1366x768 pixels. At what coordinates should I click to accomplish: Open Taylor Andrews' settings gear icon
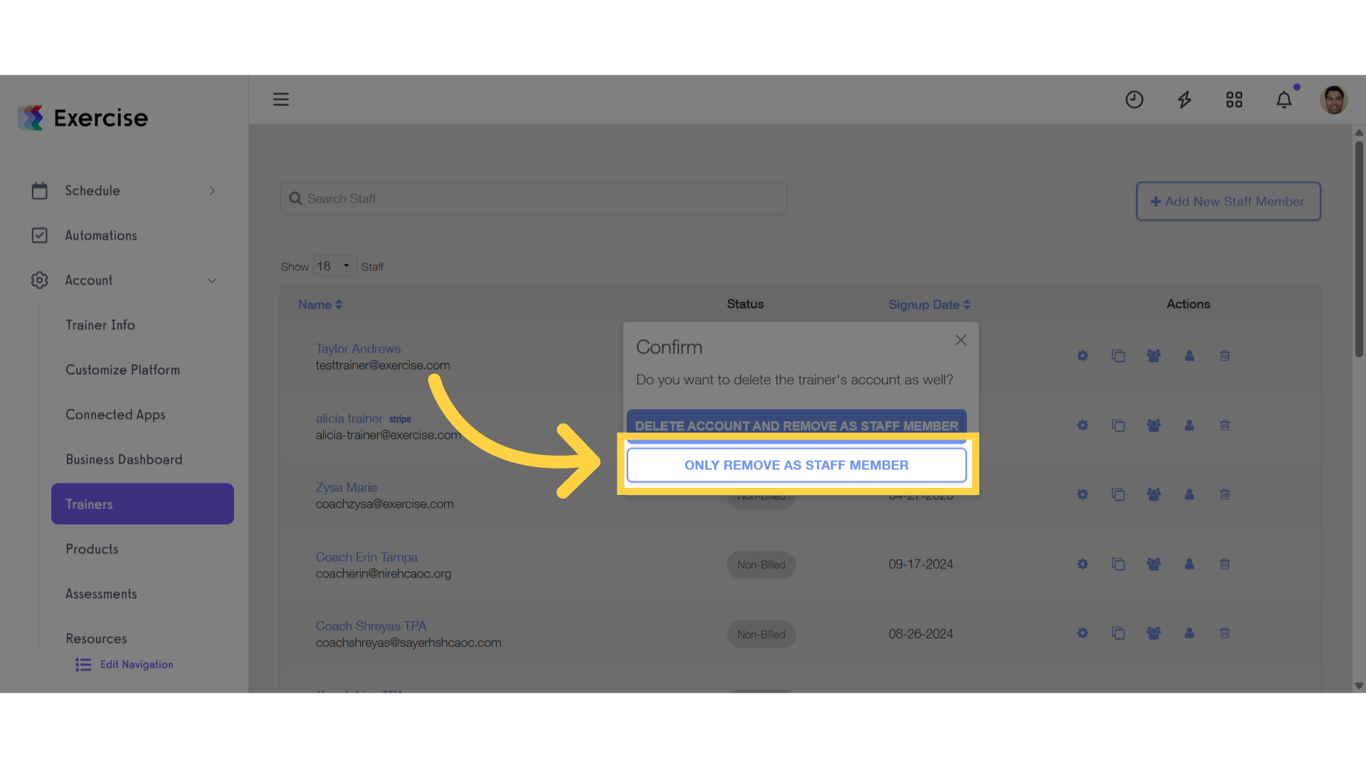click(1082, 355)
